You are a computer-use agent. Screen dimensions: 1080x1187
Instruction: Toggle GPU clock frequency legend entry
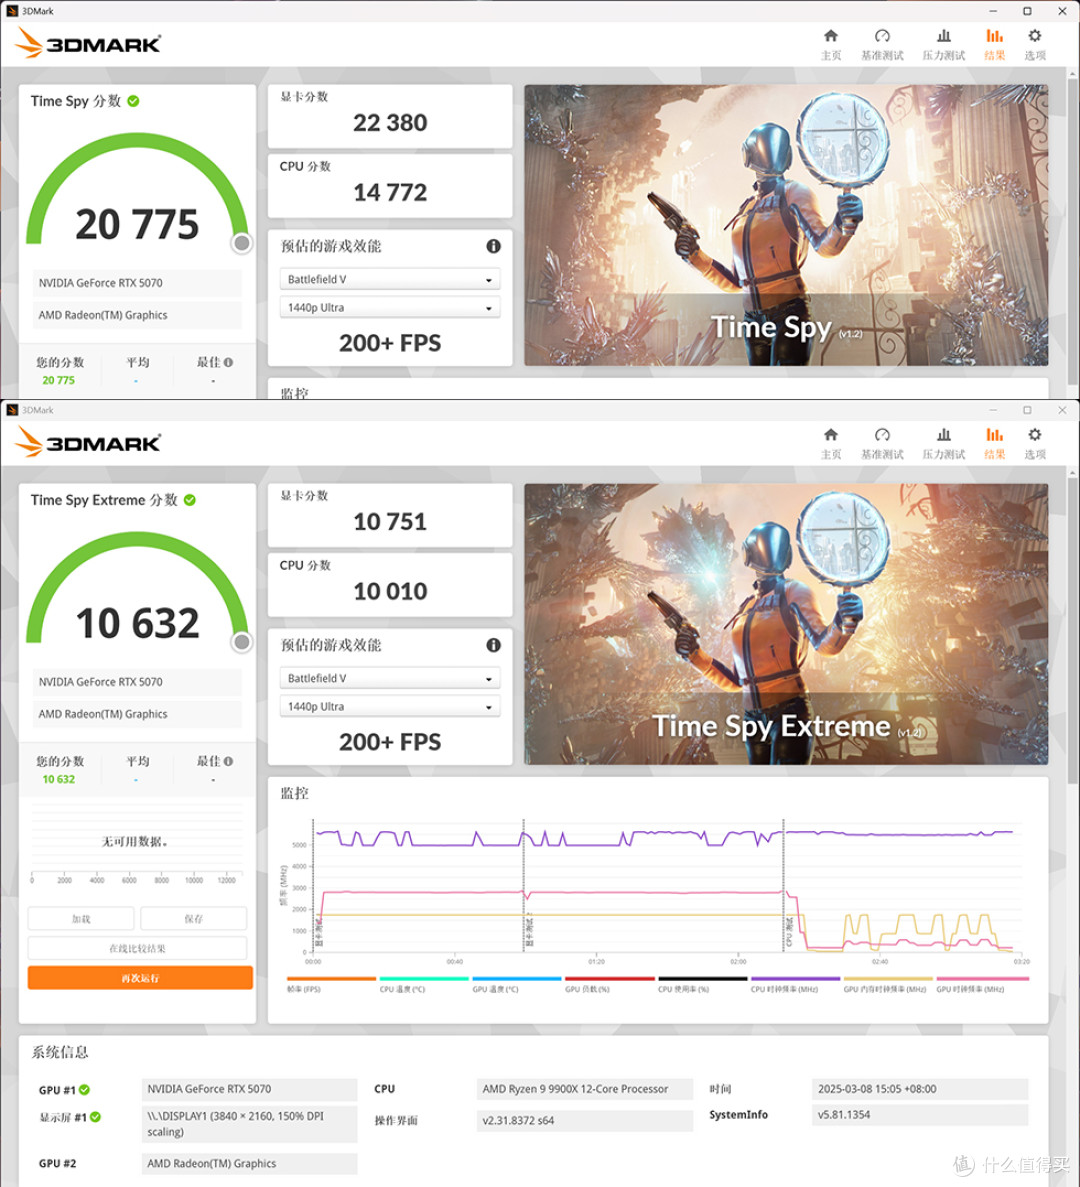point(982,983)
